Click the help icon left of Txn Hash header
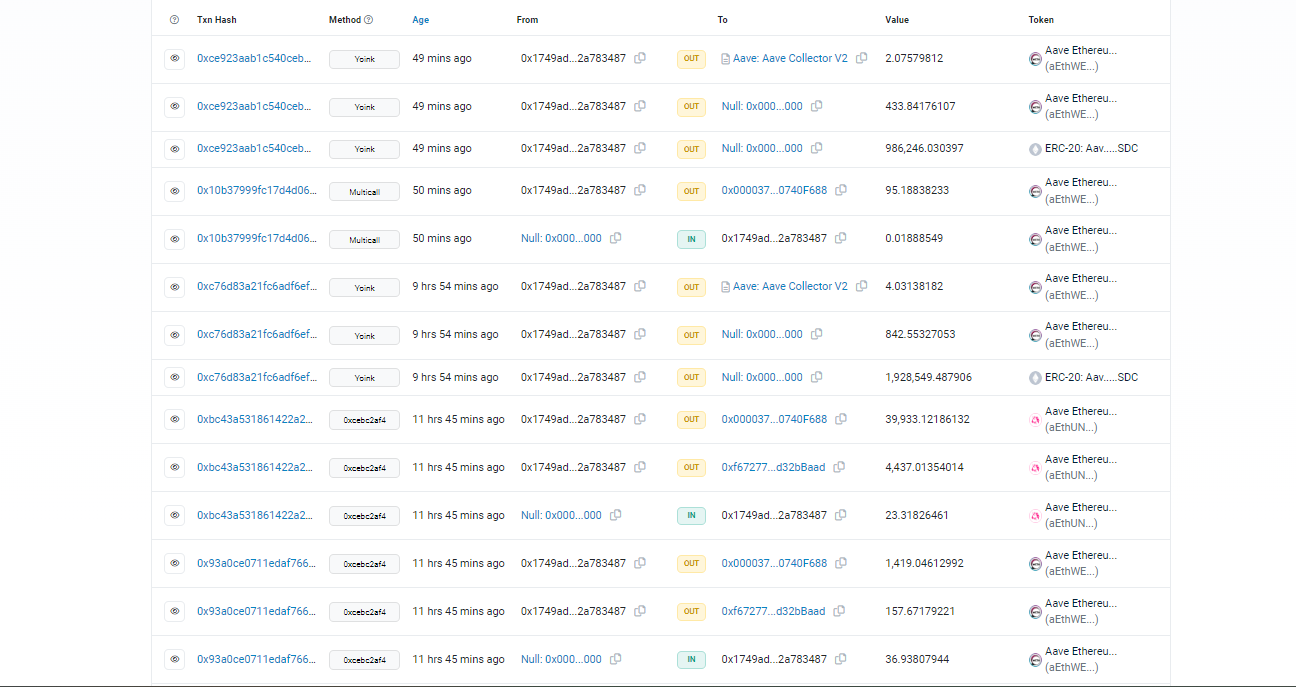 [x=175, y=20]
